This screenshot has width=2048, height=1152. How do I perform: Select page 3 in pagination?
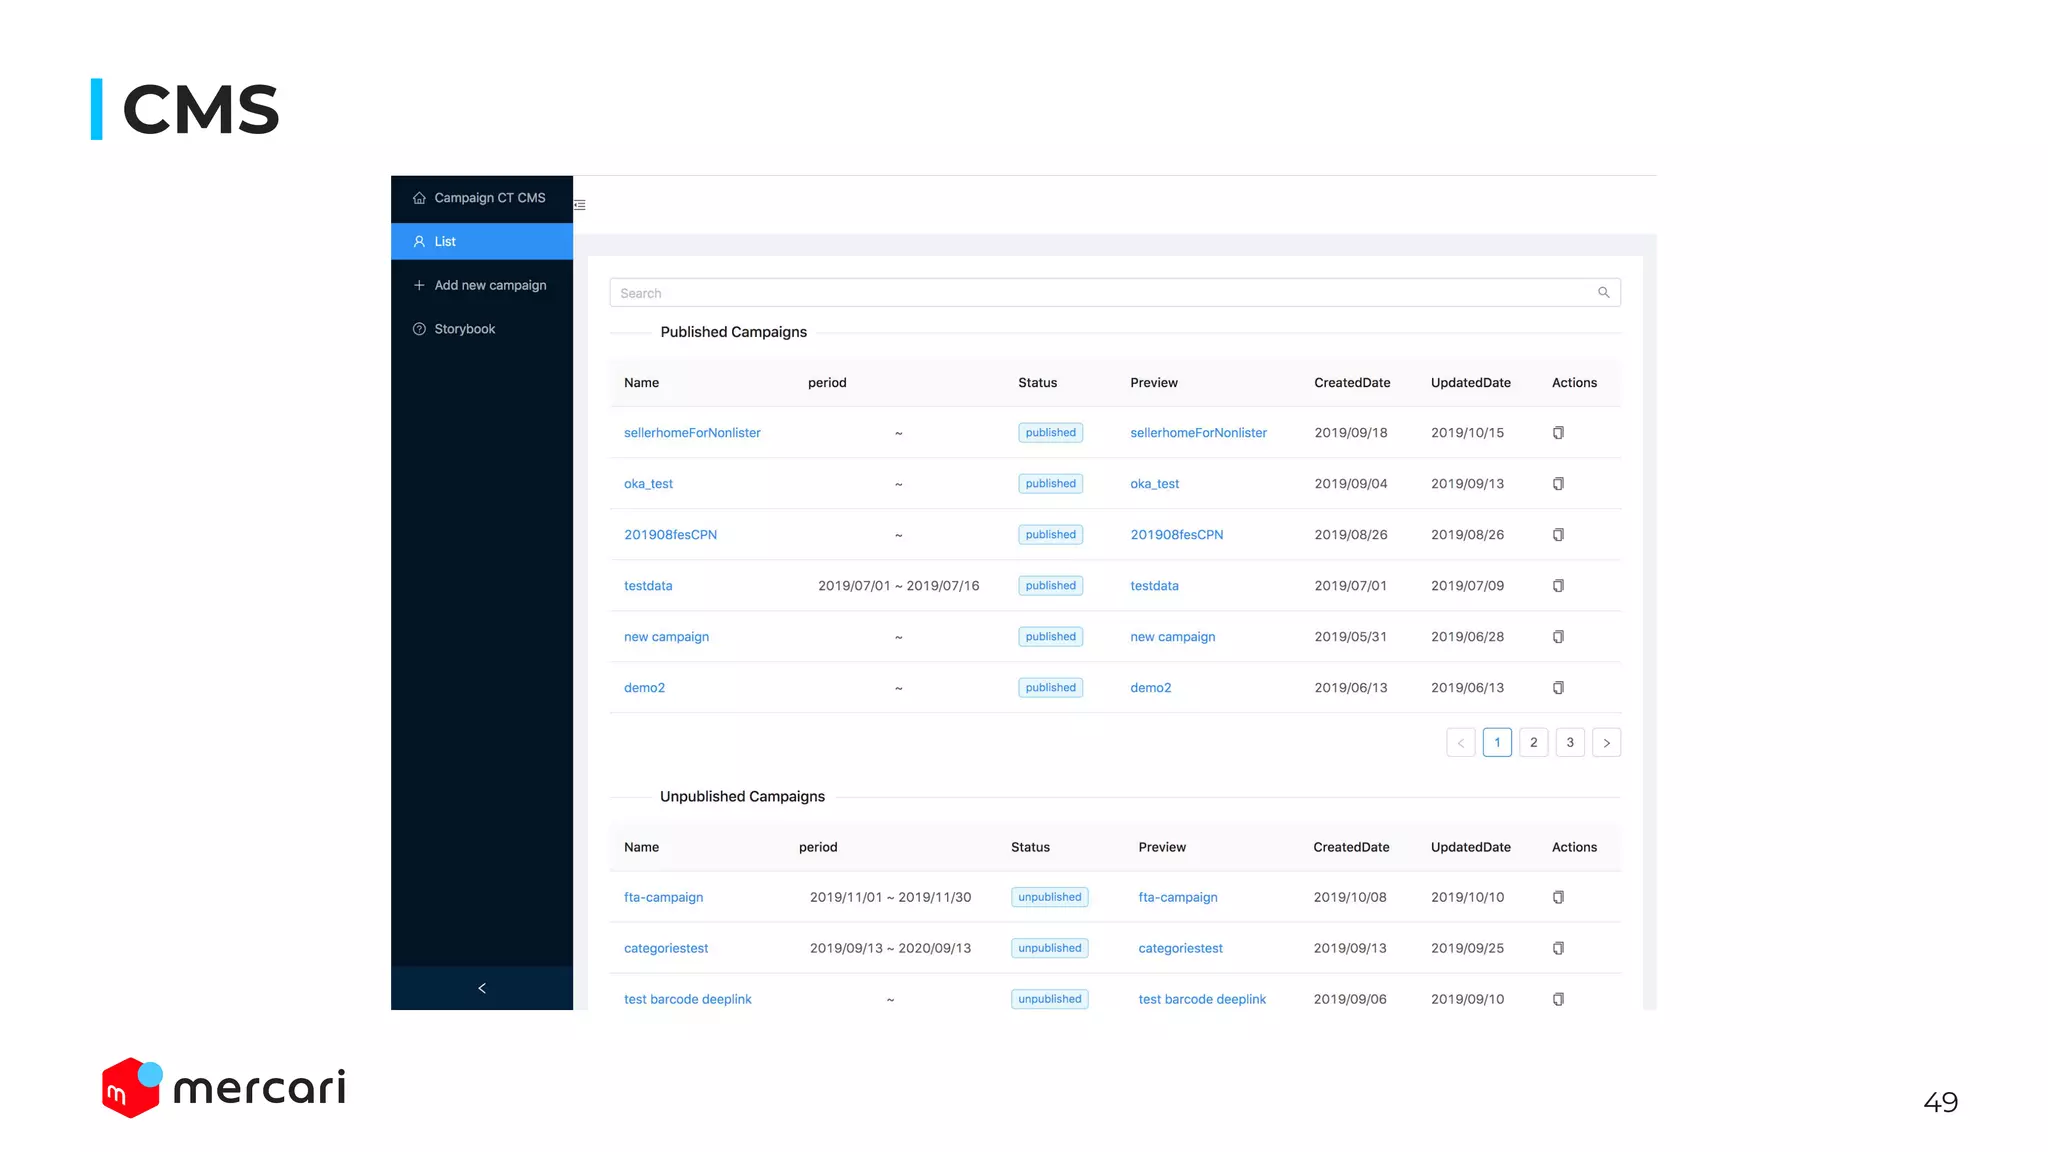[x=1570, y=743]
